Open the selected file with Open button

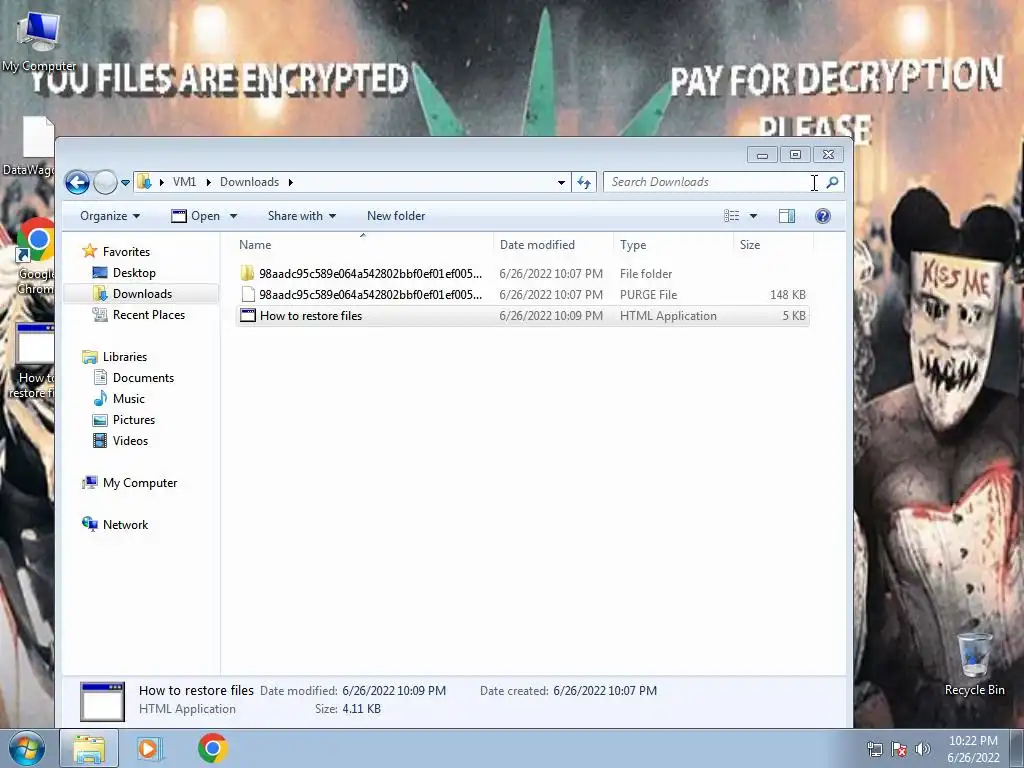pyautogui.click(x=196, y=216)
